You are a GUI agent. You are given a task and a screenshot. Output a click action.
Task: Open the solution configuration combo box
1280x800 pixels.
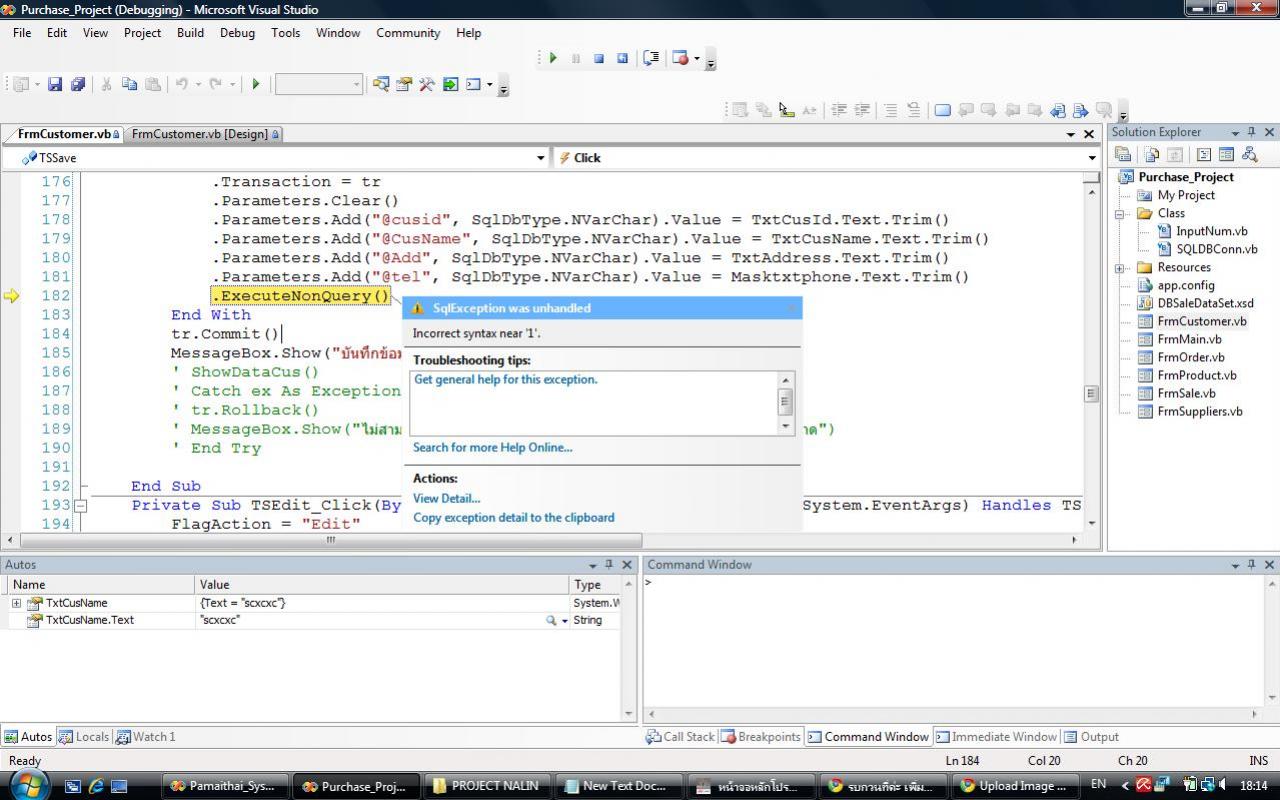319,85
